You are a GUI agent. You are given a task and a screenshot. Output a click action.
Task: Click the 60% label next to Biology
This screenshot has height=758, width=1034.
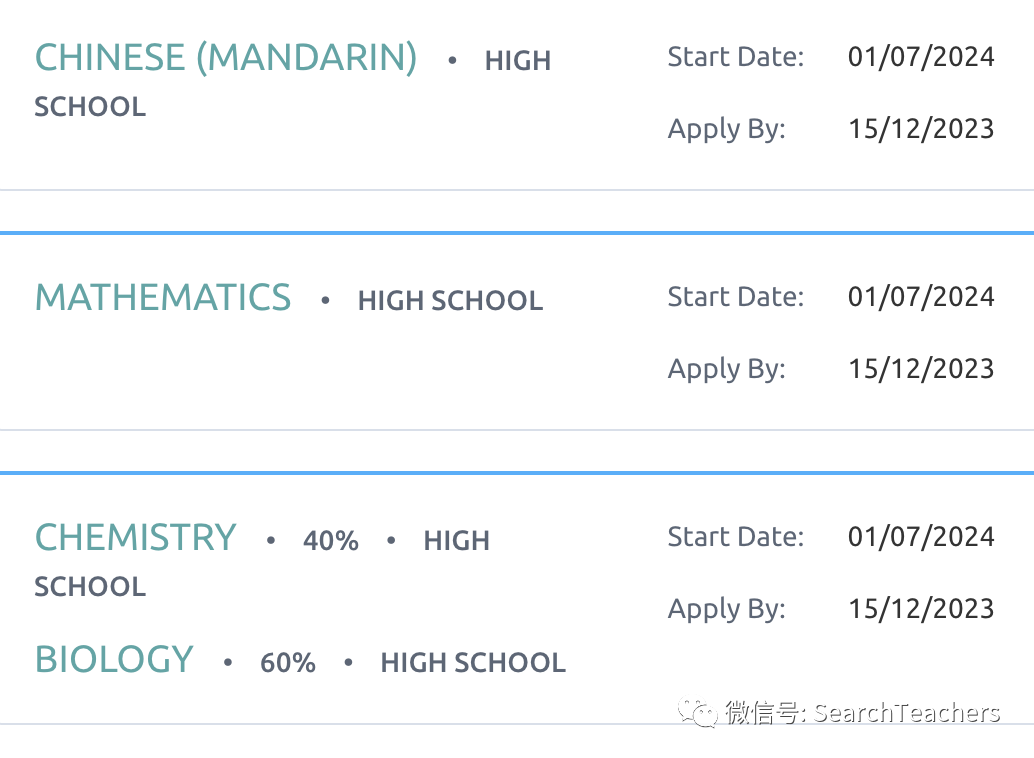288,663
